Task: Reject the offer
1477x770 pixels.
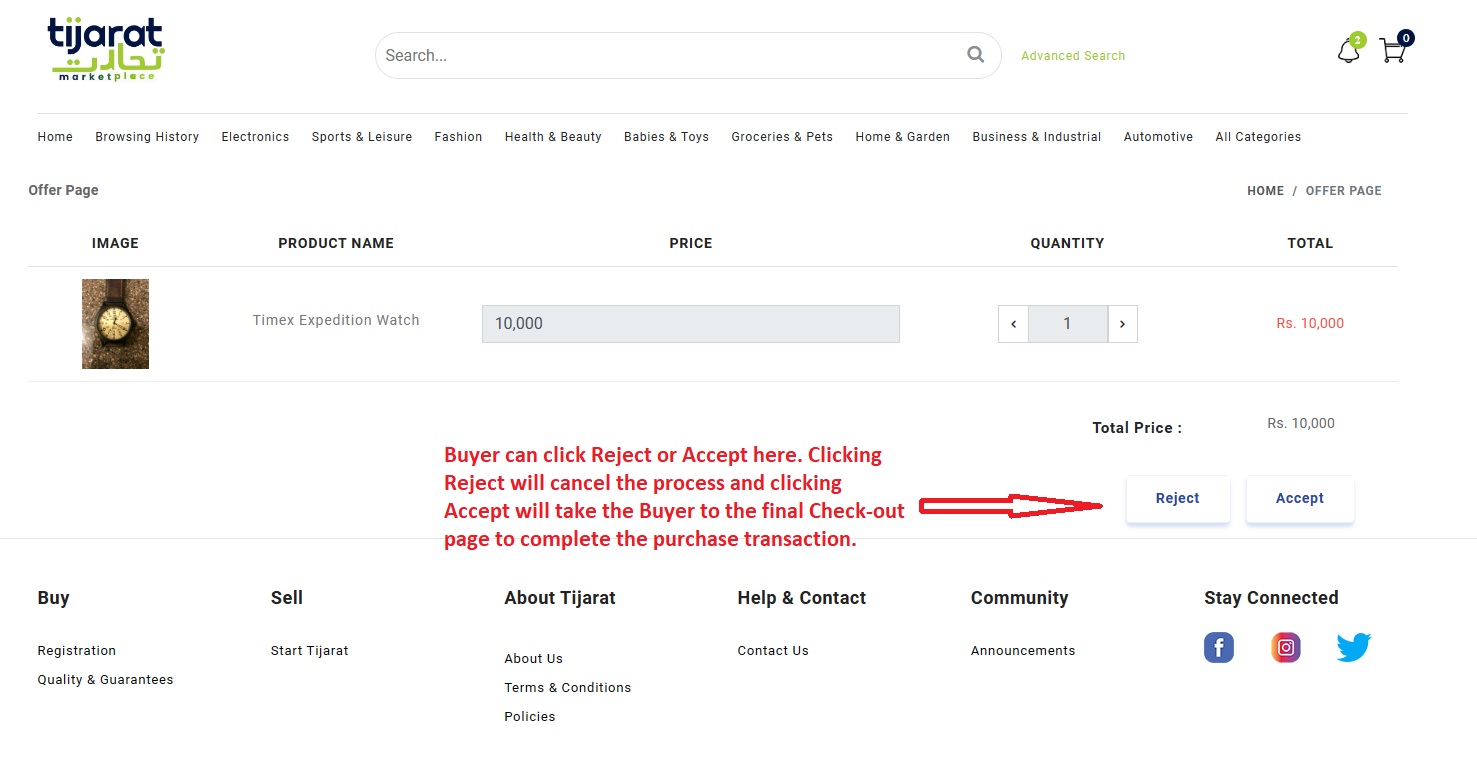Action: (1178, 498)
